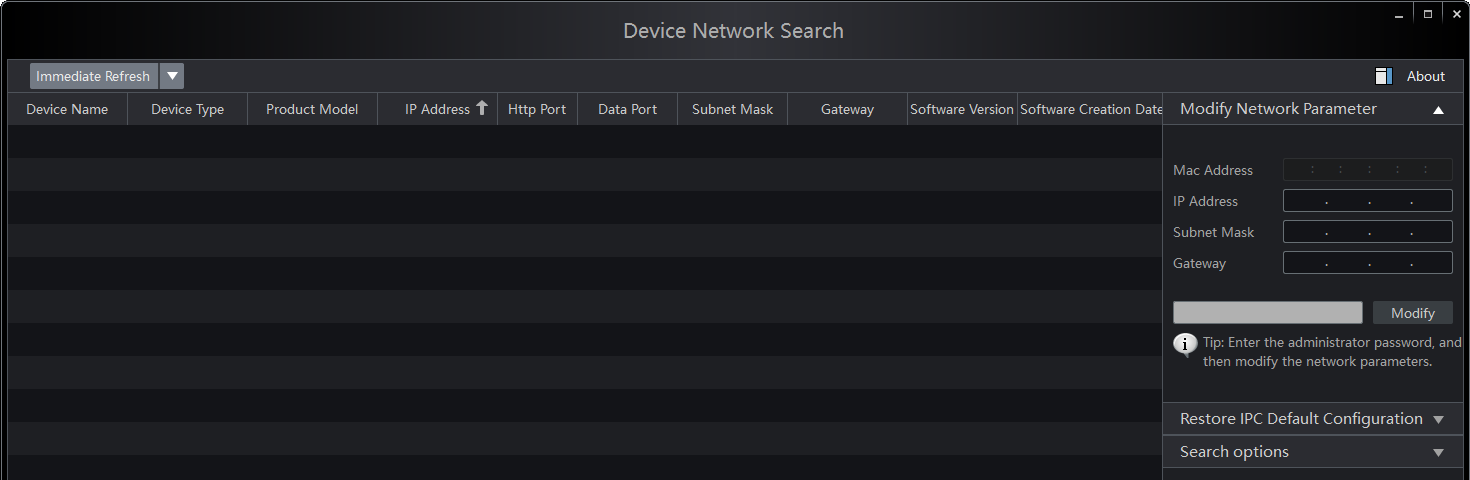Sort by Software Version column
Screen dimensions: 1470x480
pos(962,109)
